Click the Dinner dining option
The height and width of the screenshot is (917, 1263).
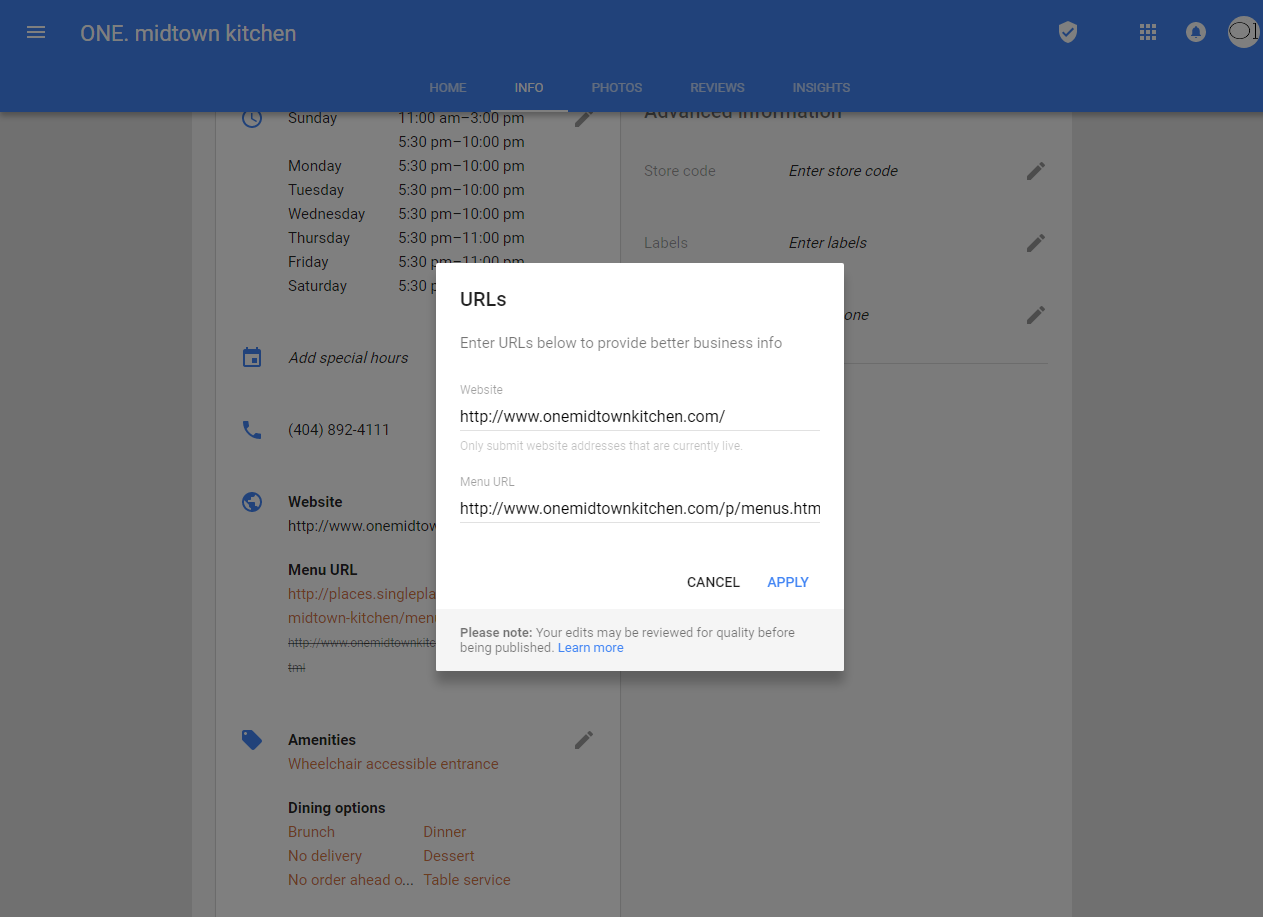[445, 832]
